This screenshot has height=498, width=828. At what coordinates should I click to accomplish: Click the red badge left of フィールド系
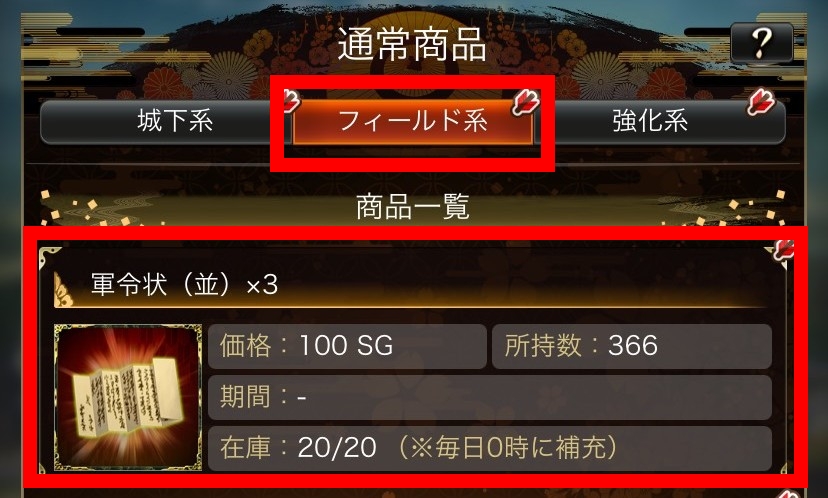click(291, 101)
